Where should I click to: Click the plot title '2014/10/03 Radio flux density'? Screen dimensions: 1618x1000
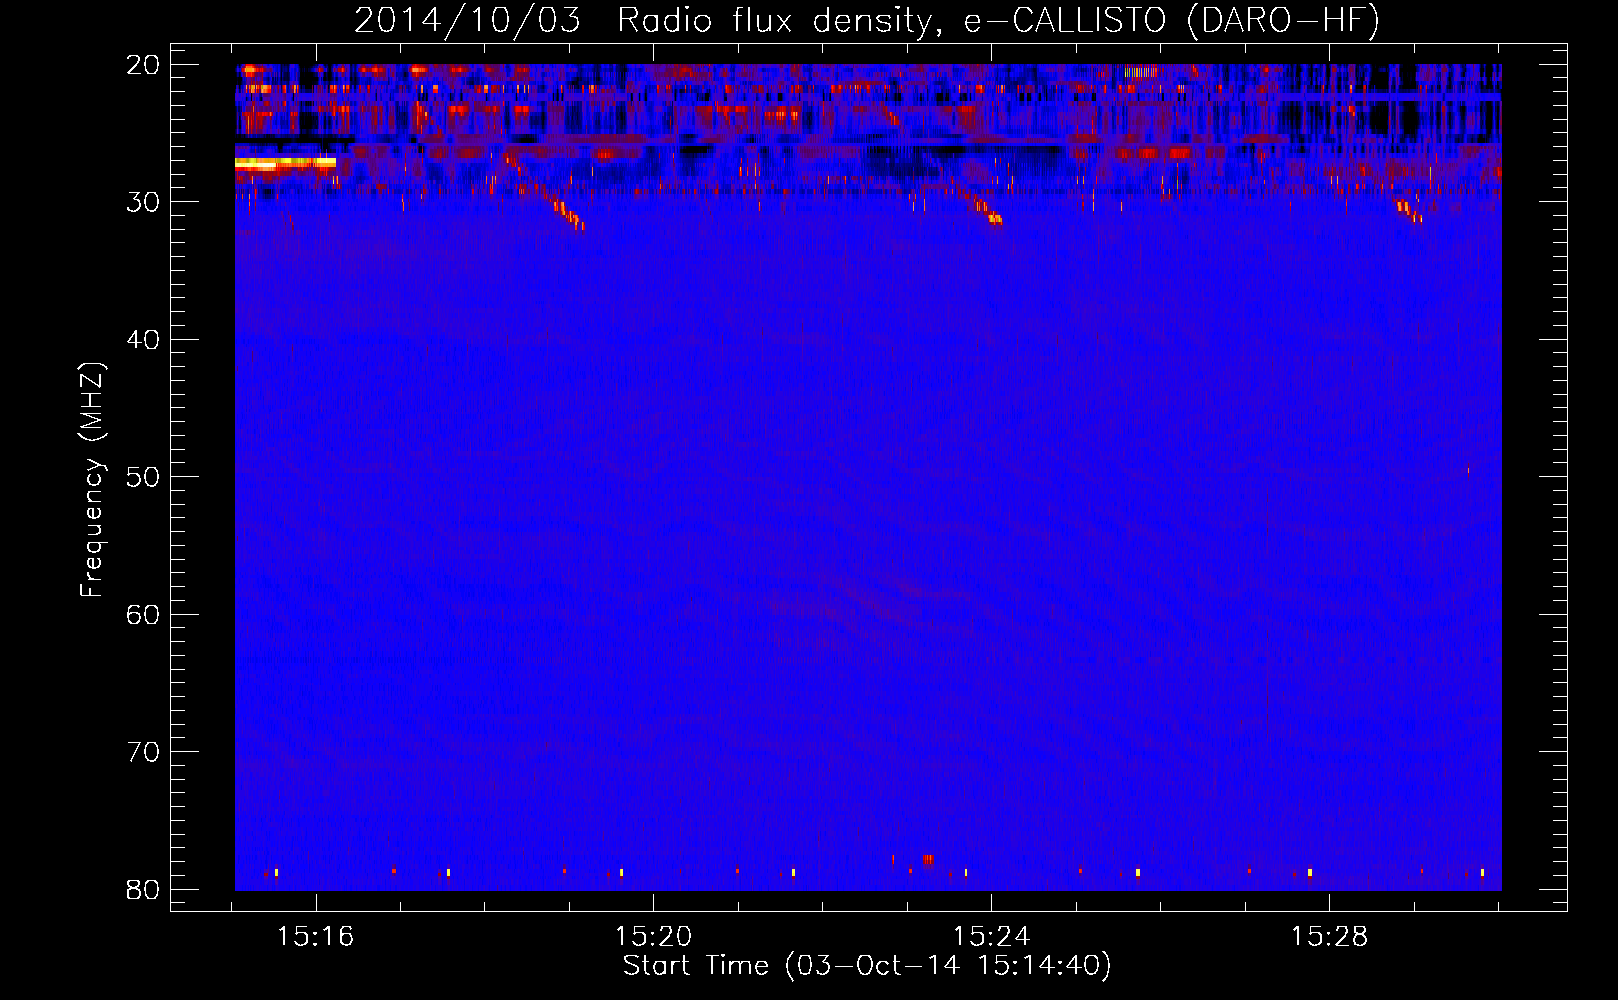pos(867,21)
